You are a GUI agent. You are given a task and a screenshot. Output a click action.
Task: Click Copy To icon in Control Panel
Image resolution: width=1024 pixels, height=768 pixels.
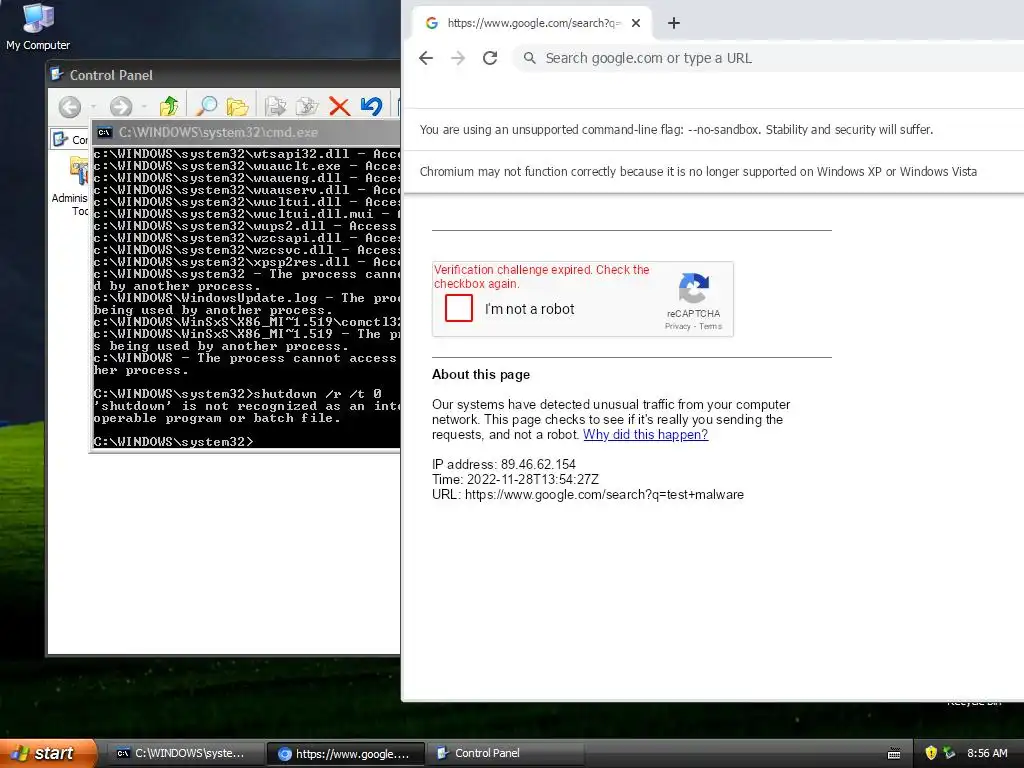click(307, 106)
